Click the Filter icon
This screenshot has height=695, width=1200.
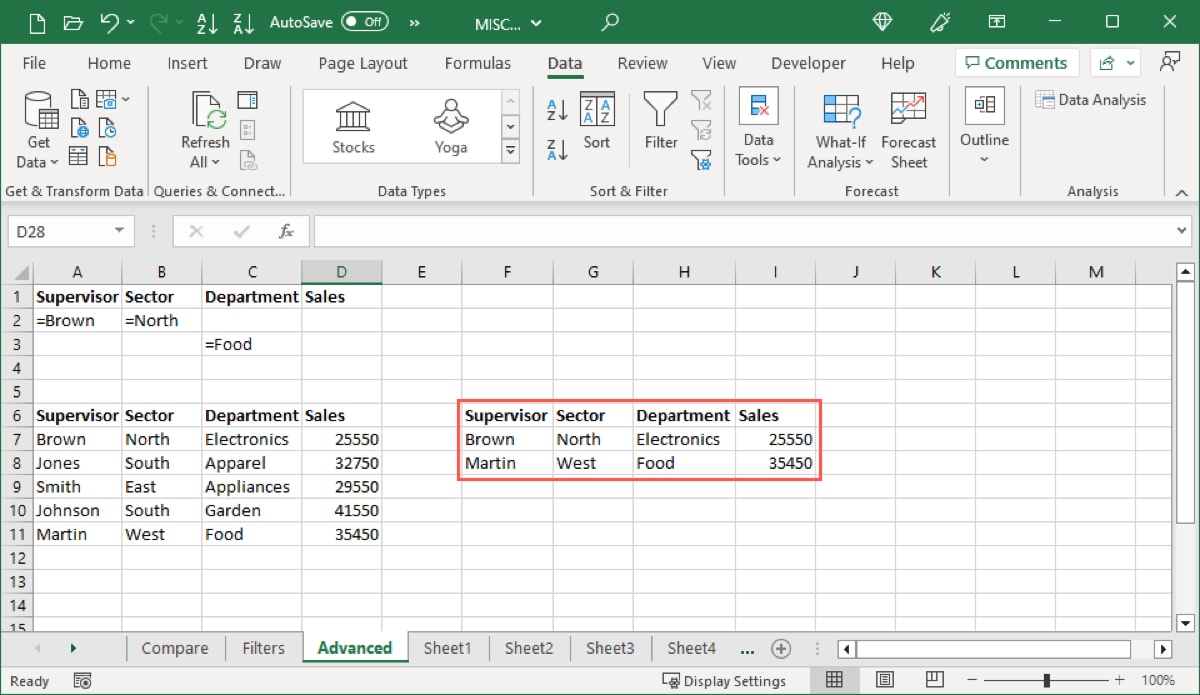point(660,120)
